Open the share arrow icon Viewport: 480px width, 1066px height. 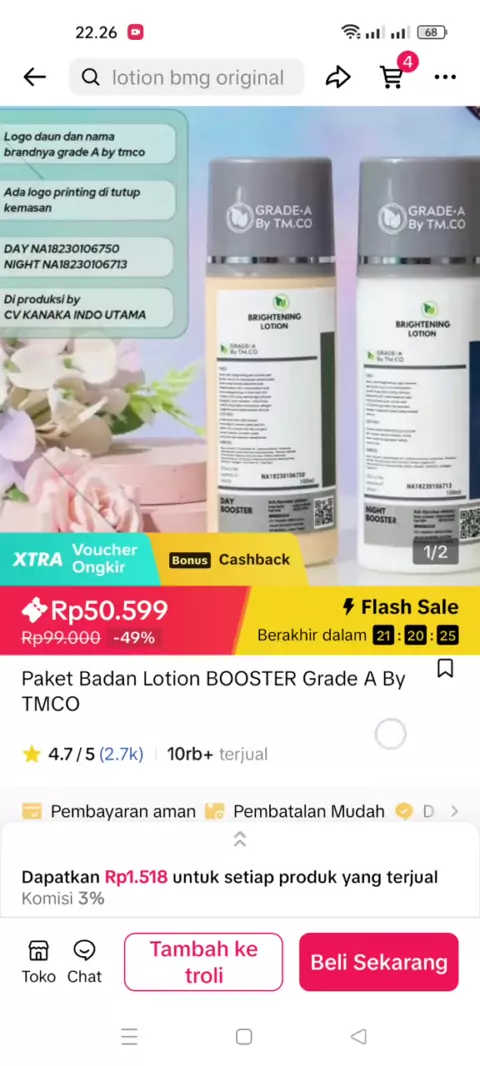pos(338,78)
